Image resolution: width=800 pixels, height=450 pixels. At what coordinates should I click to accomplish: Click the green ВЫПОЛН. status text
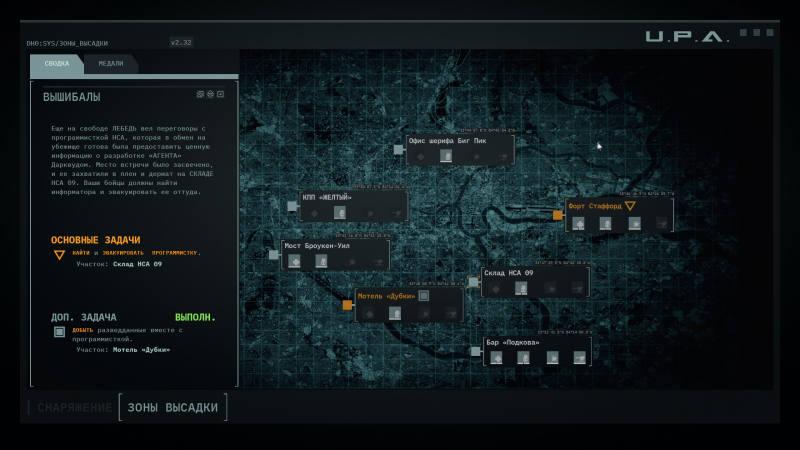(195, 317)
